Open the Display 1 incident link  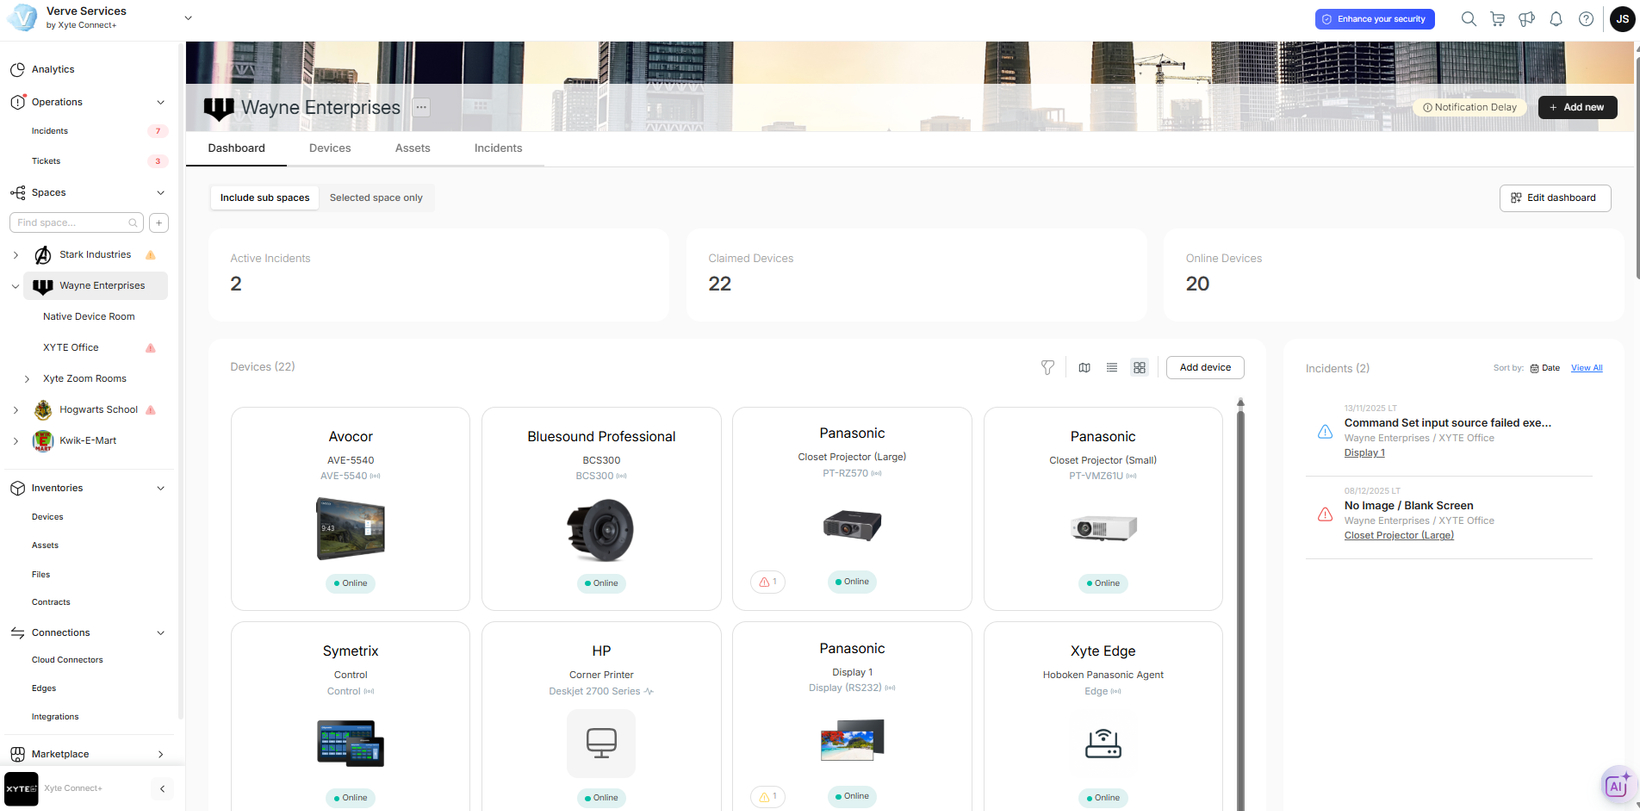point(1364,453)
